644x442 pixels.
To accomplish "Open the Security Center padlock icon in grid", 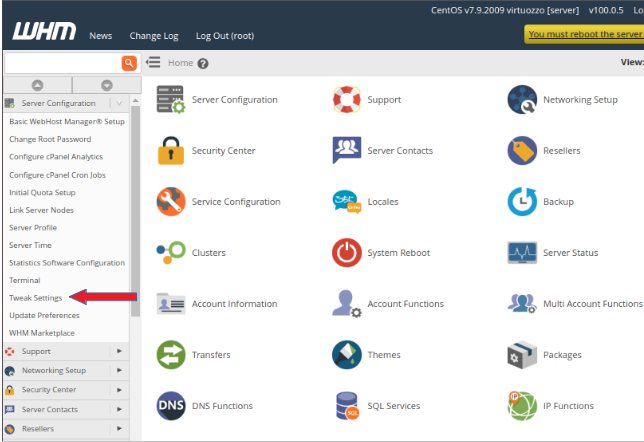I will point(171,150).
